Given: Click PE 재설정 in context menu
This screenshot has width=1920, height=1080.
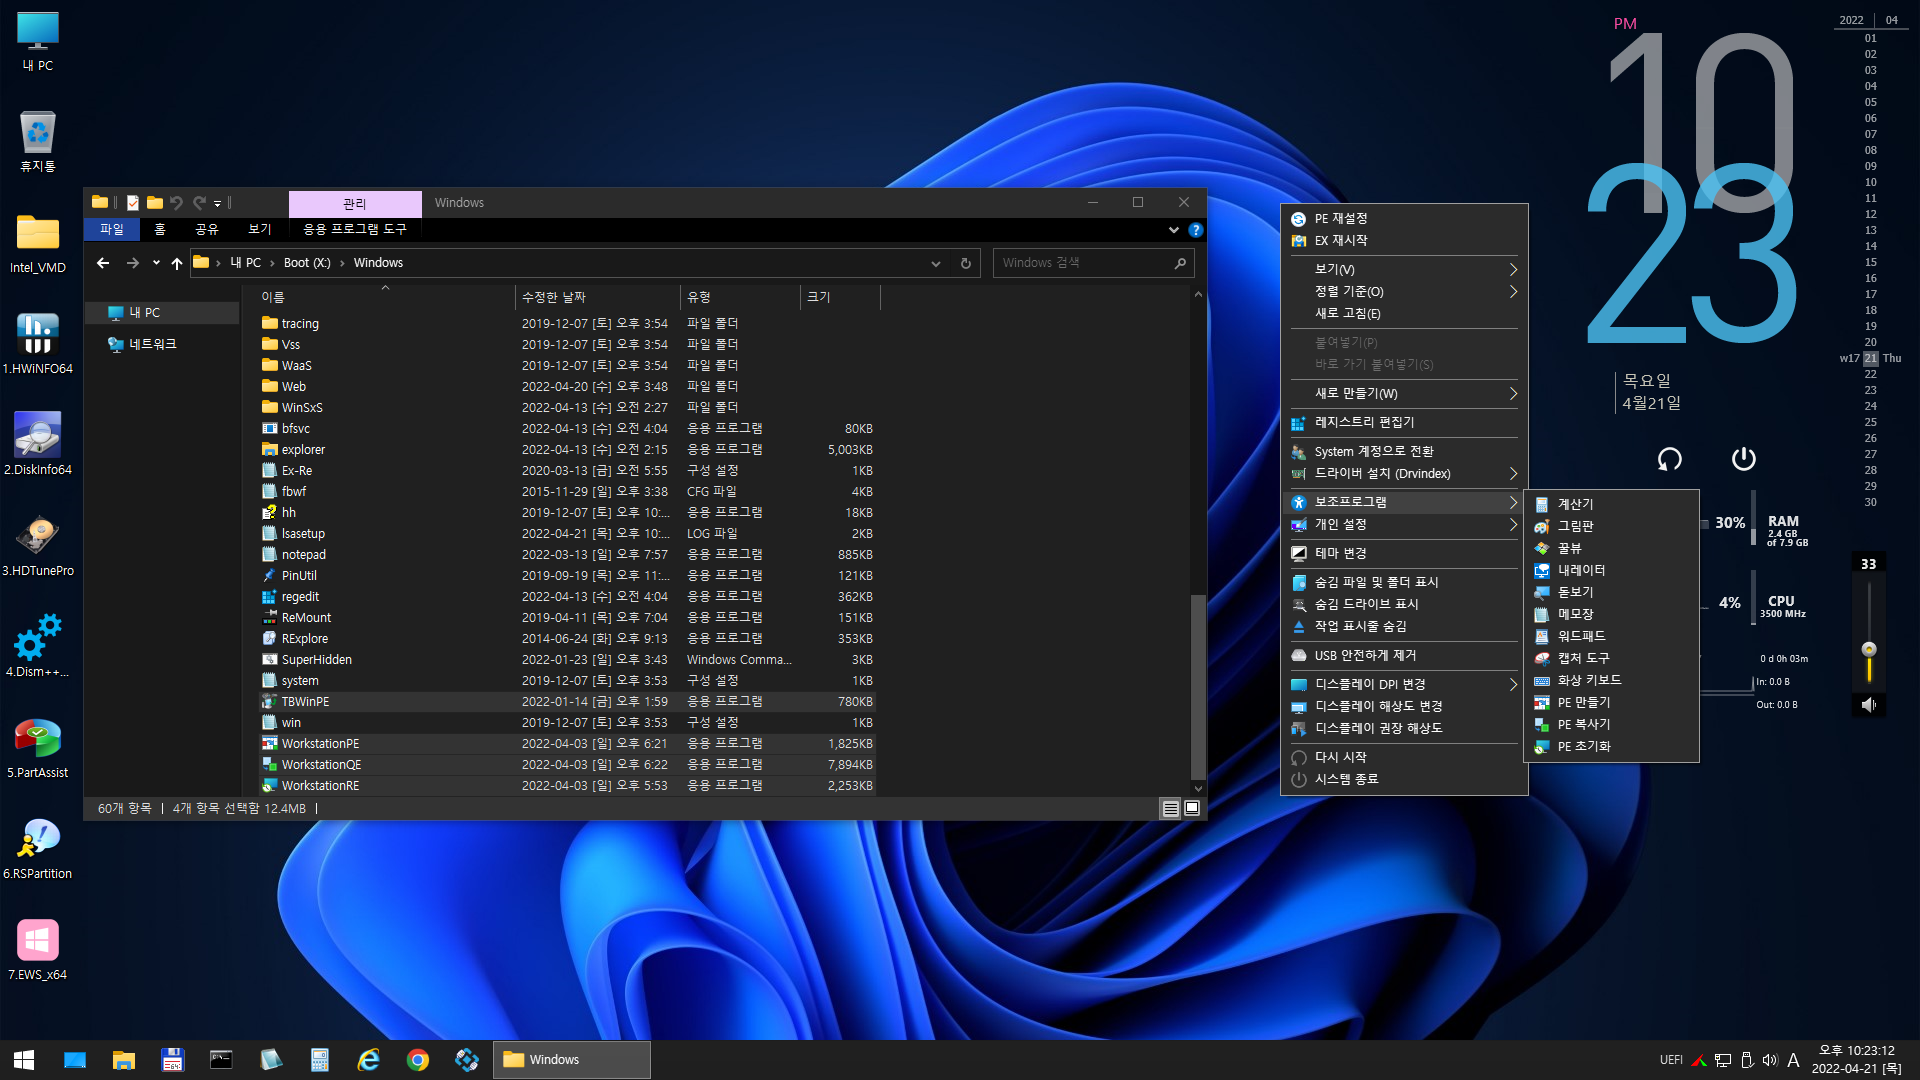Looking at the screenshot, I should [x=1404, y=218].
